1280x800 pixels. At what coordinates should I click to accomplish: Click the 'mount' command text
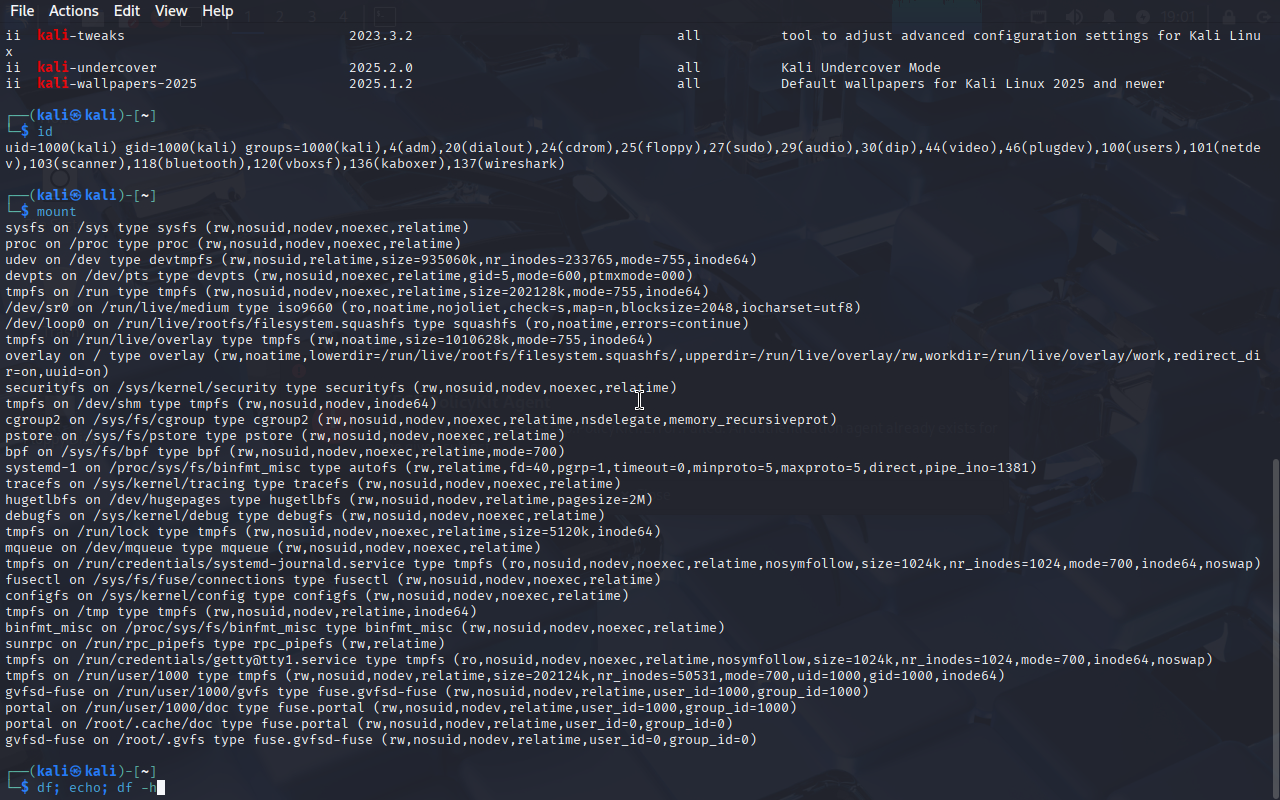tap(57, 212)
